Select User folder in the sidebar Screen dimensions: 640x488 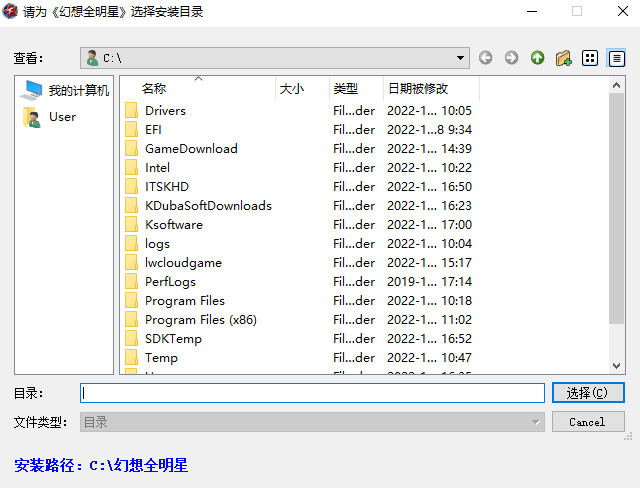(62, 117)
